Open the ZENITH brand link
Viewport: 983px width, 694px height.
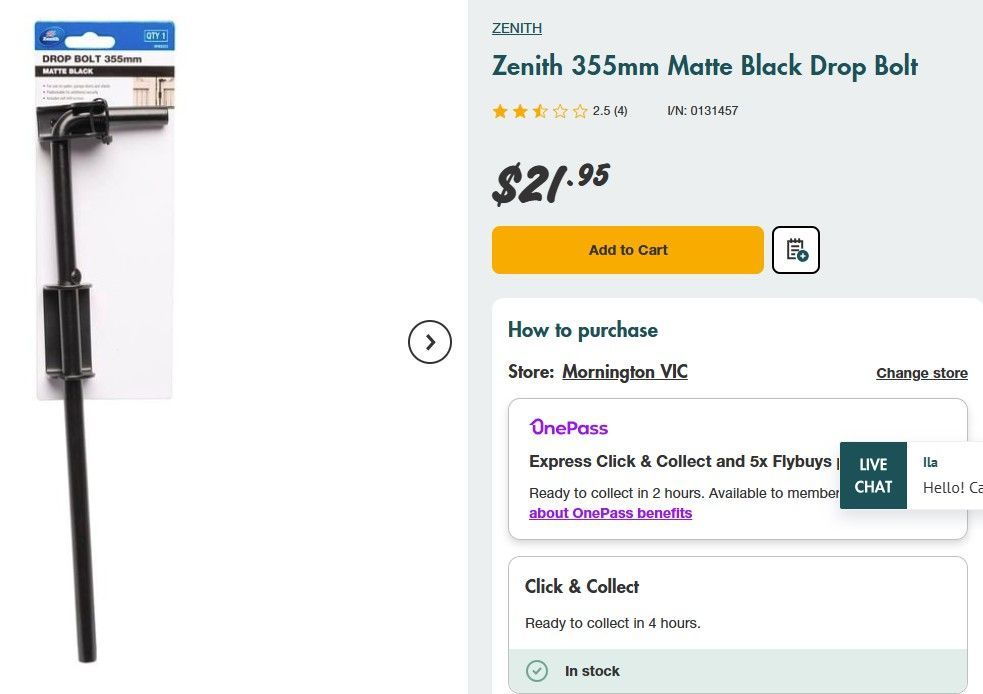tap(517, 28)
